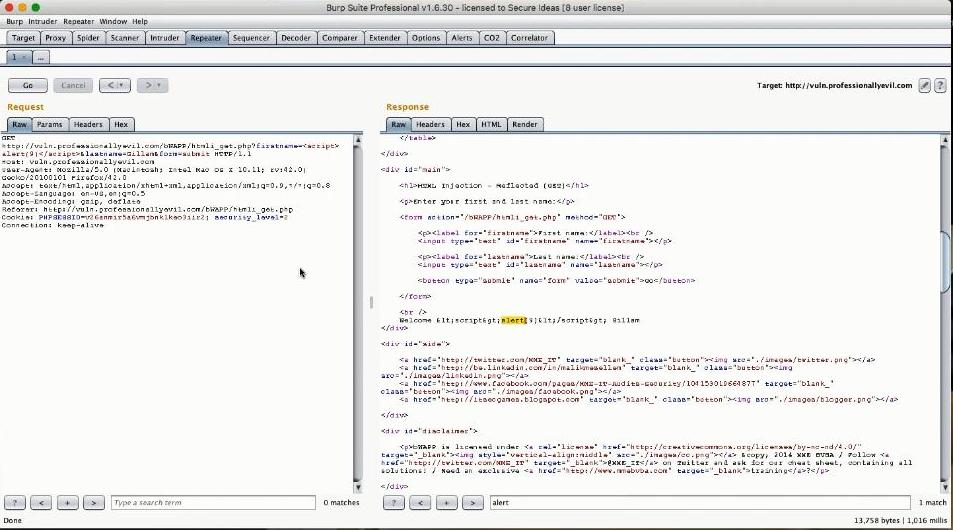Open the Sequencer tab

[x=251, y=38]
